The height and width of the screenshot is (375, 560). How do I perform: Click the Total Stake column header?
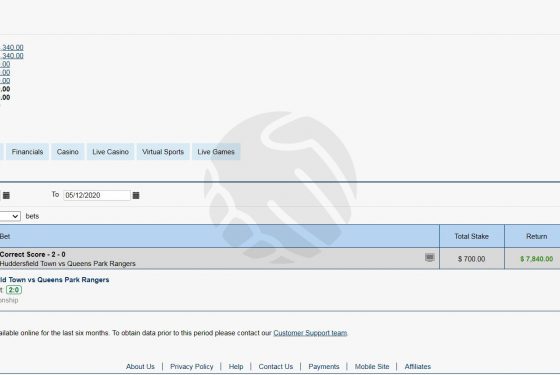tap(471, 236)
